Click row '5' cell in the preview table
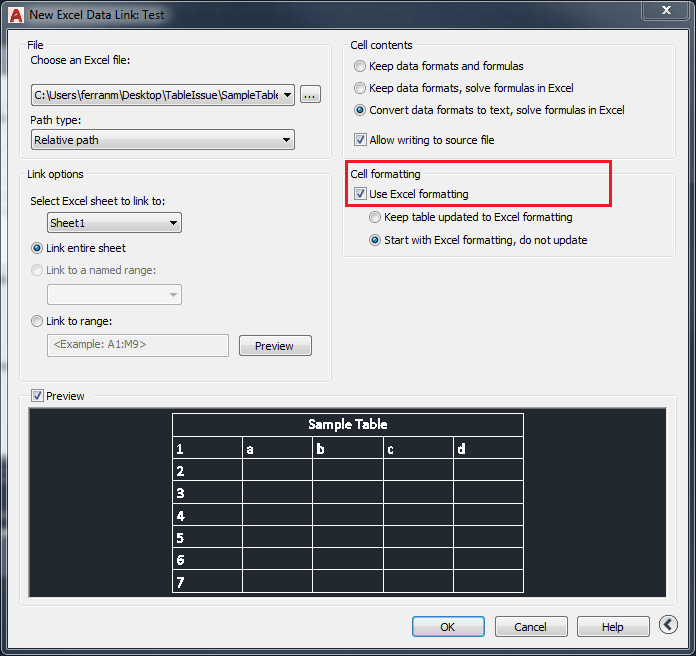696x656 pixels. (207, 537)
